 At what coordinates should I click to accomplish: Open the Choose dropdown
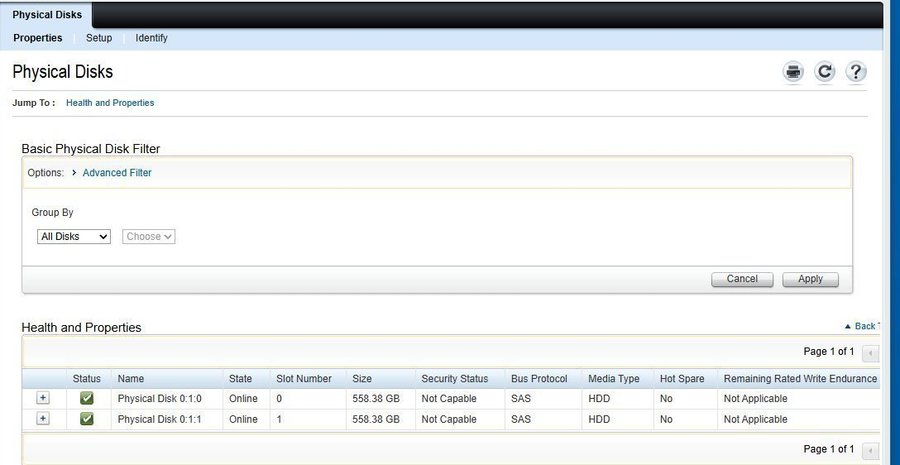[x=149, y=237]
